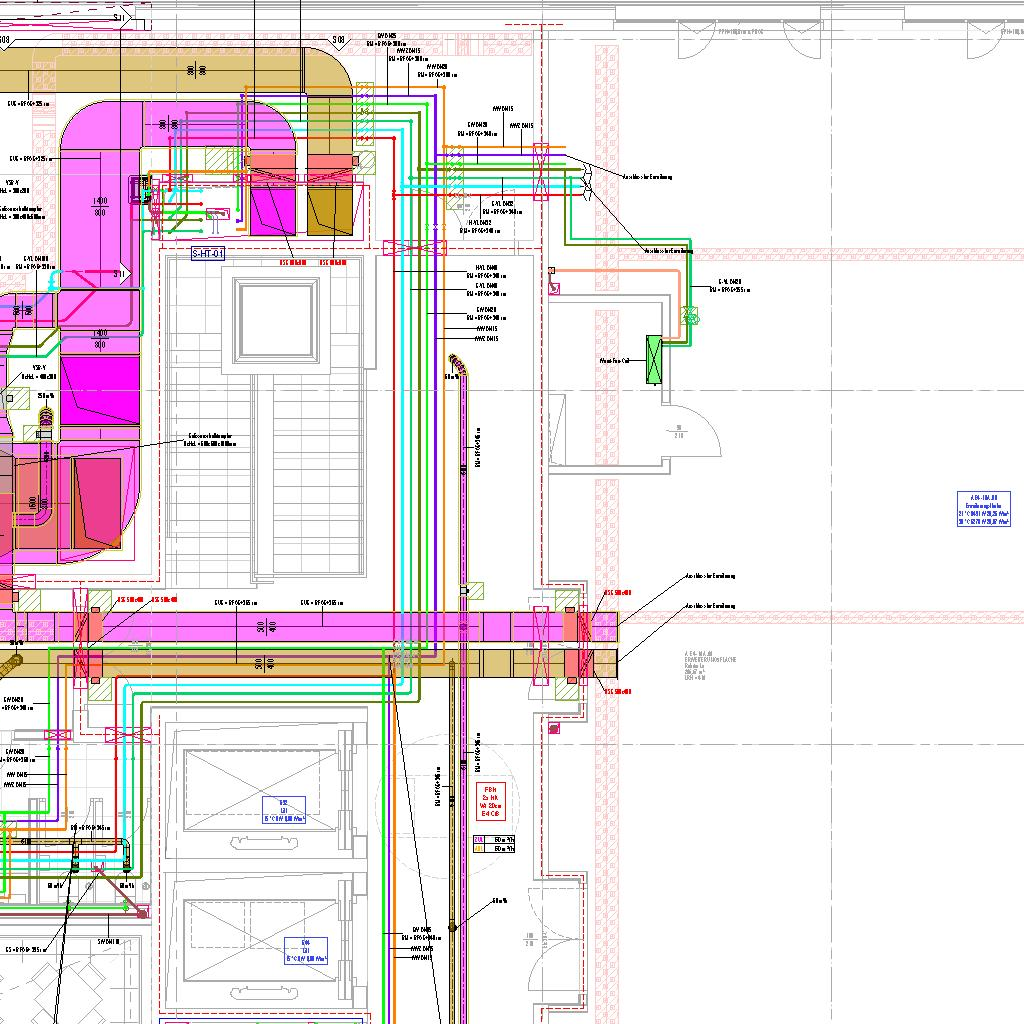
Task: Click the green hatched box on the vertical magenta duct
Action: pos(473,591)
